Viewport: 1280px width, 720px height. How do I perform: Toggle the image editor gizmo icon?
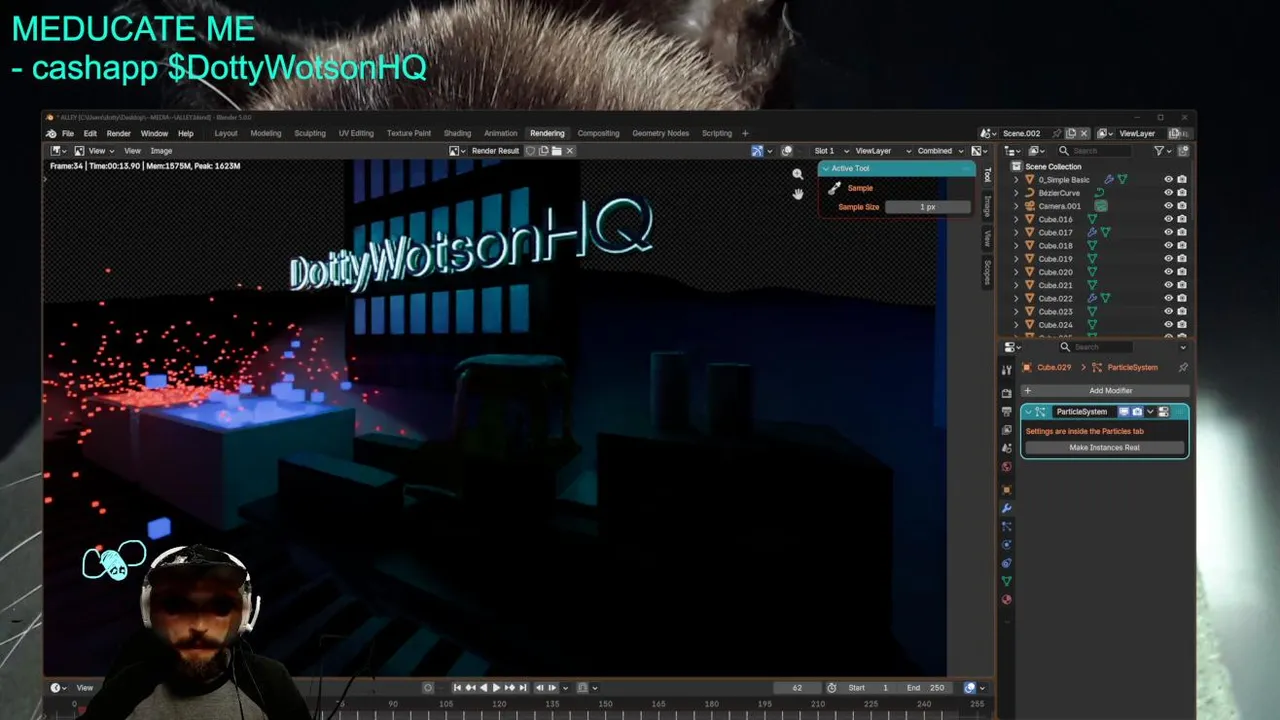coord(757,151)
